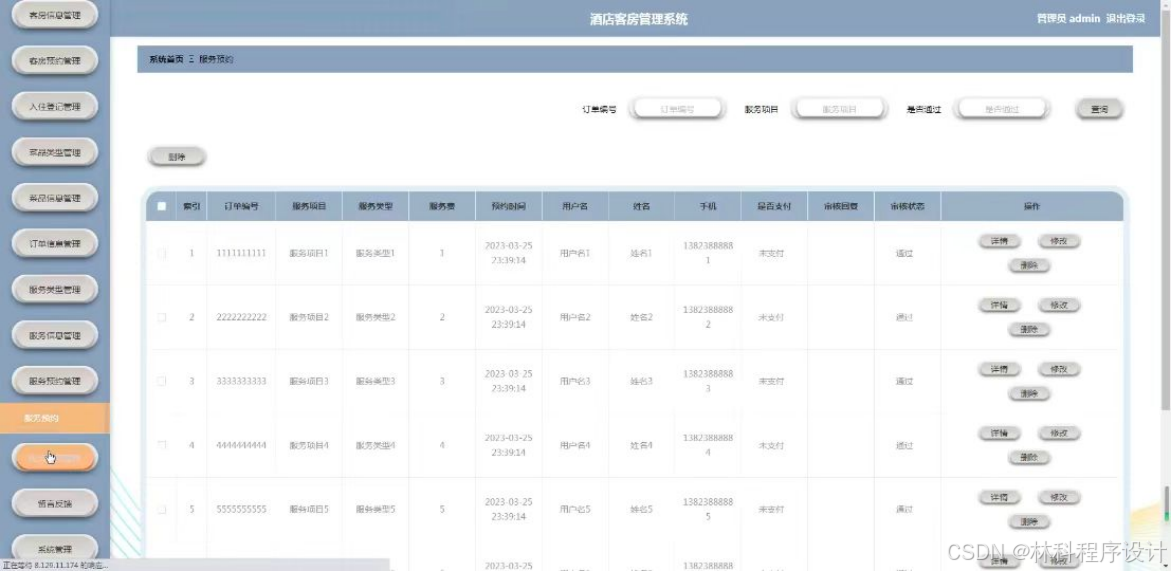
Task: Open 详情 for order 4444444444
Action: click(x=999, y=433)
